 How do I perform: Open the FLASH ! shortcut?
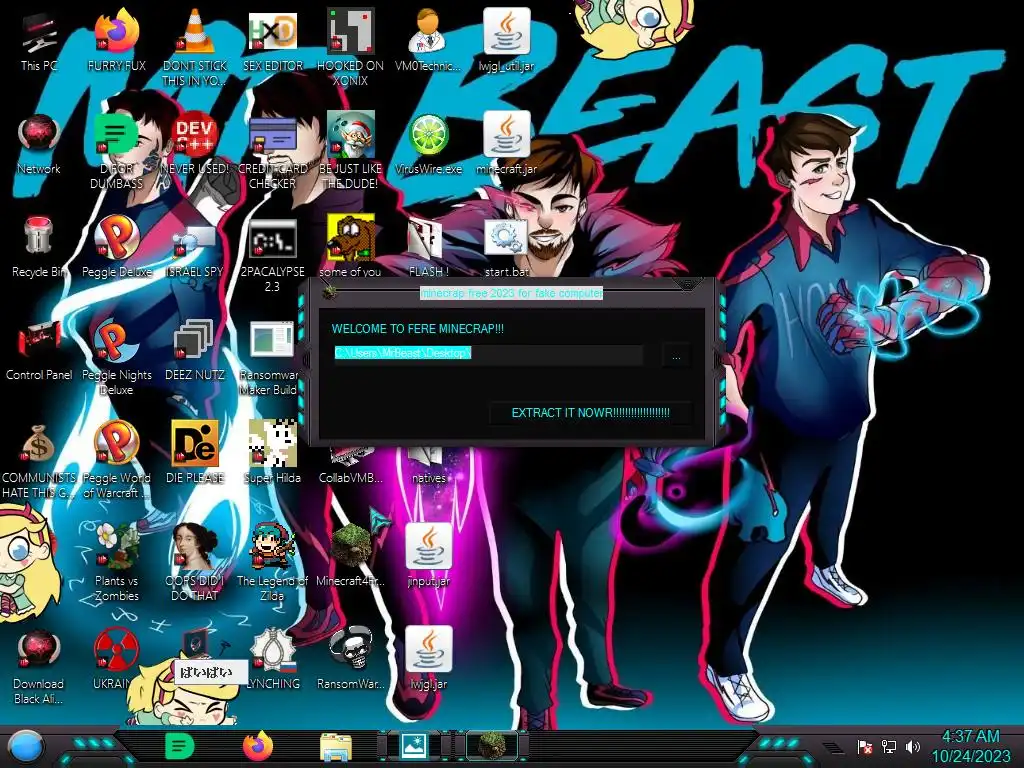pos(428,247)
